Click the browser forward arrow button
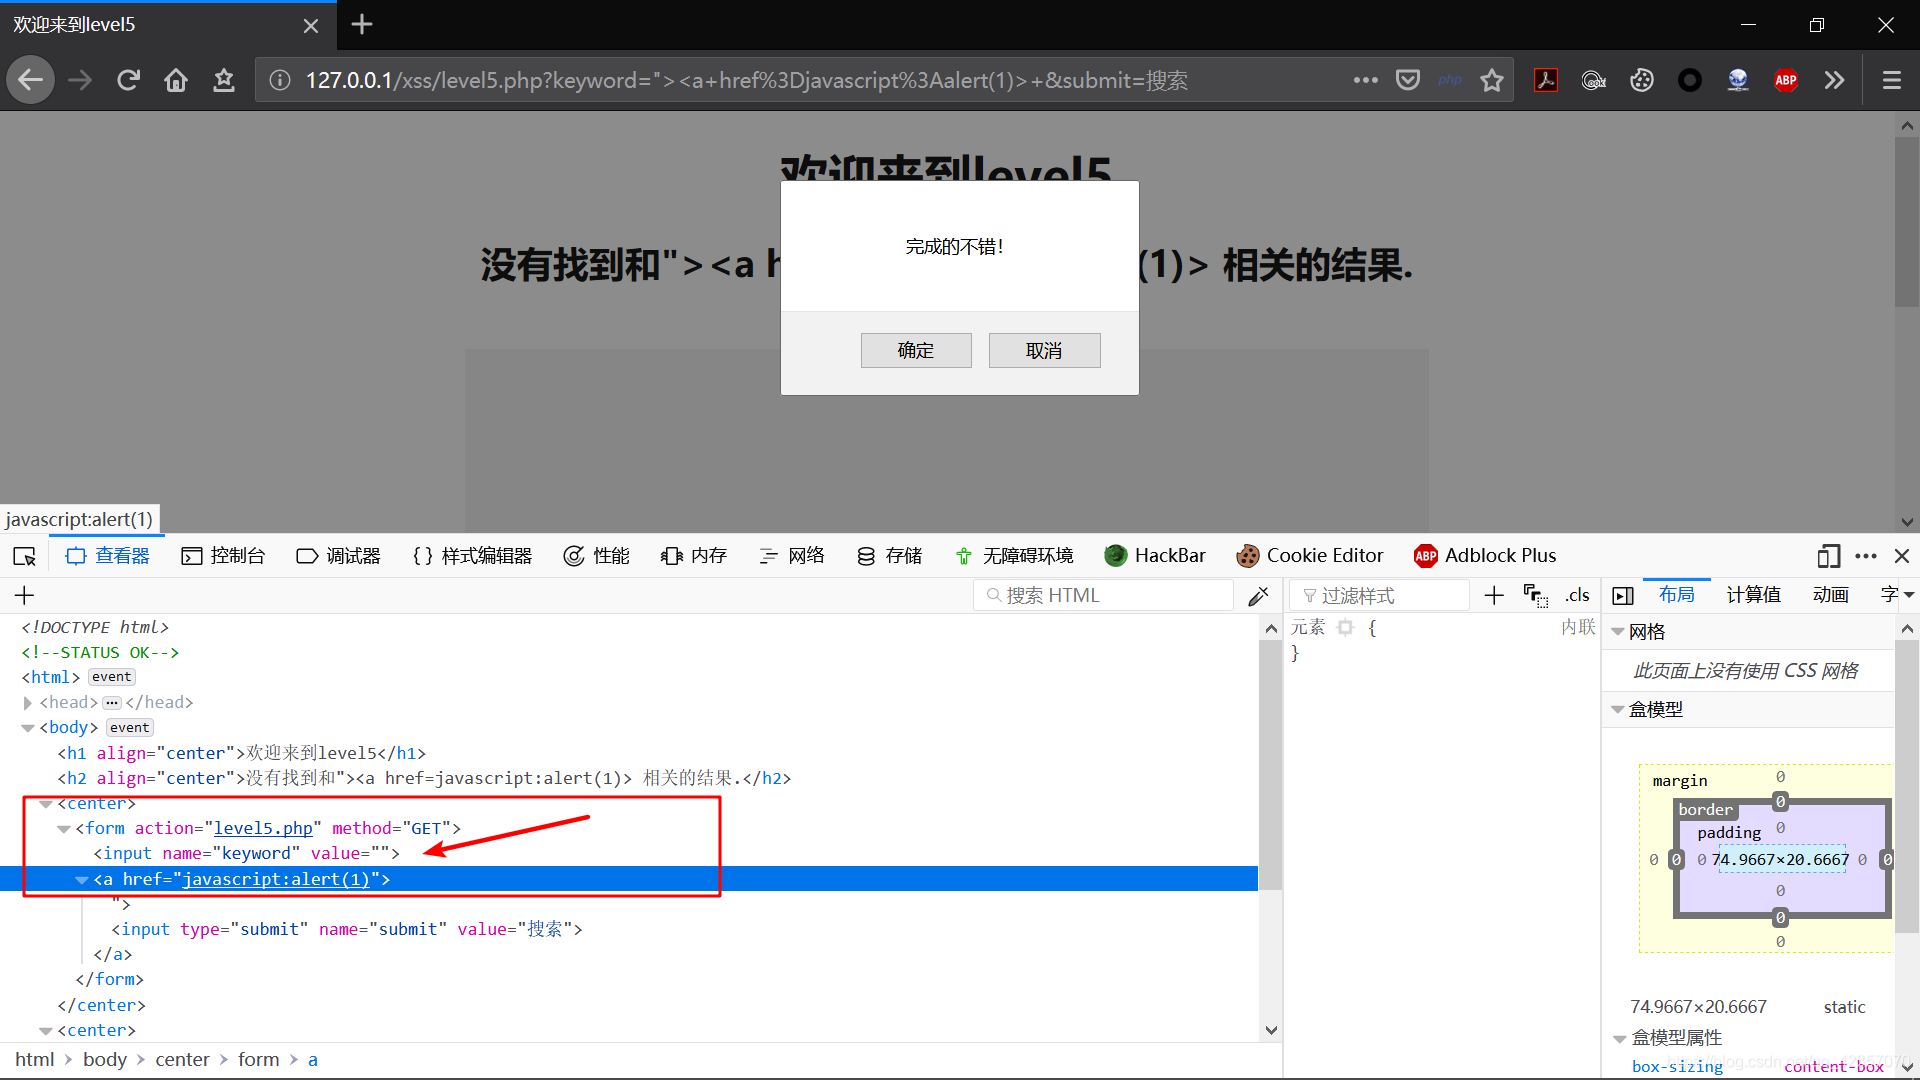 (80, 80)
